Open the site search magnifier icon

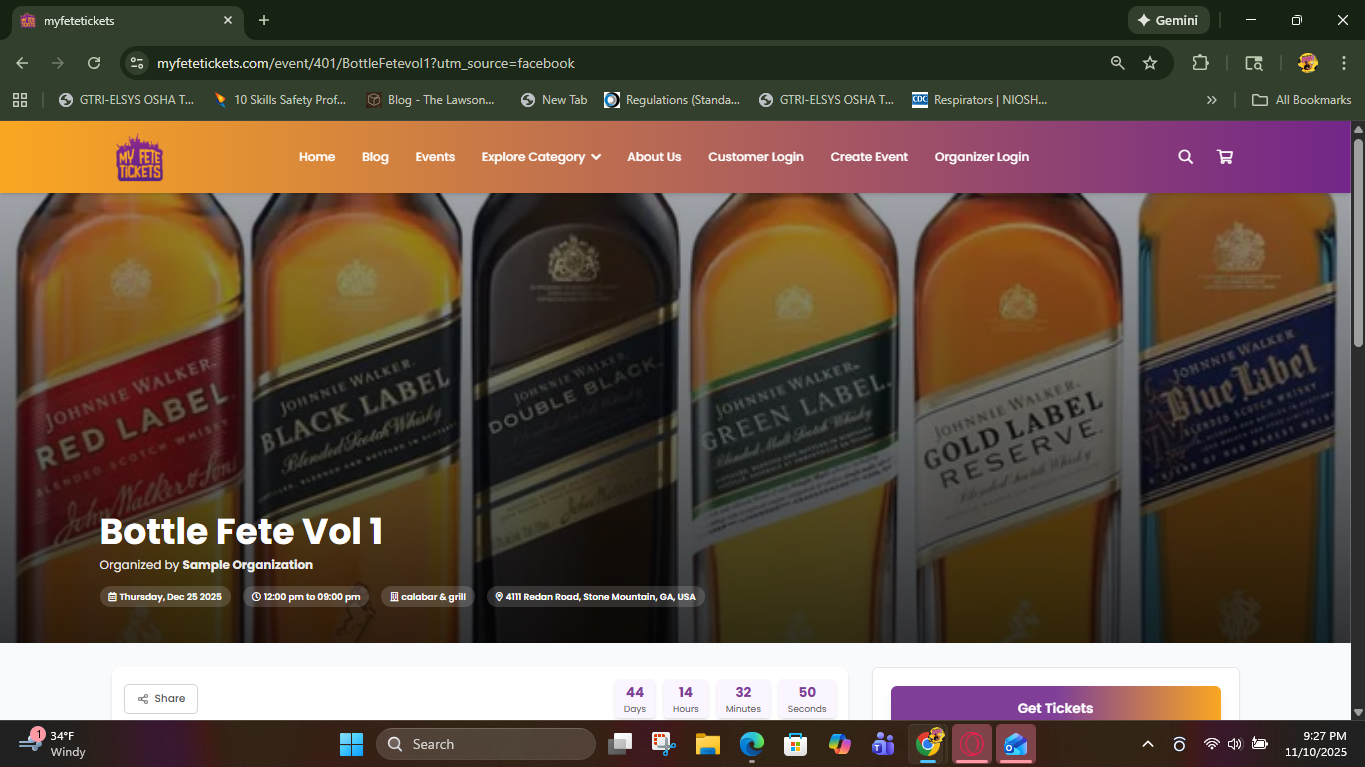[1185, 157]
